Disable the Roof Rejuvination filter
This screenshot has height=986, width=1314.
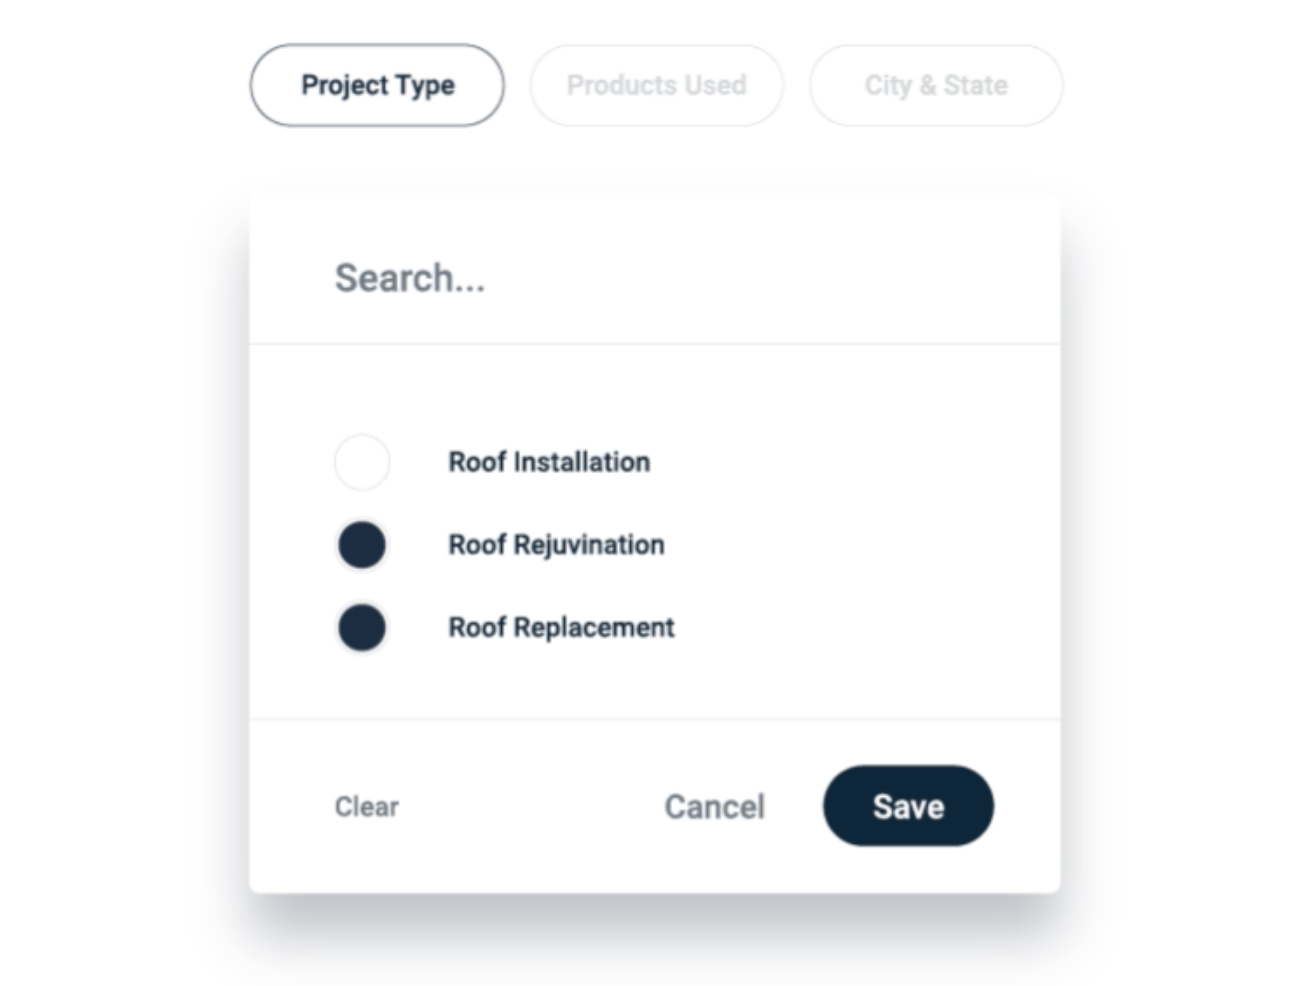coord(362,545)
